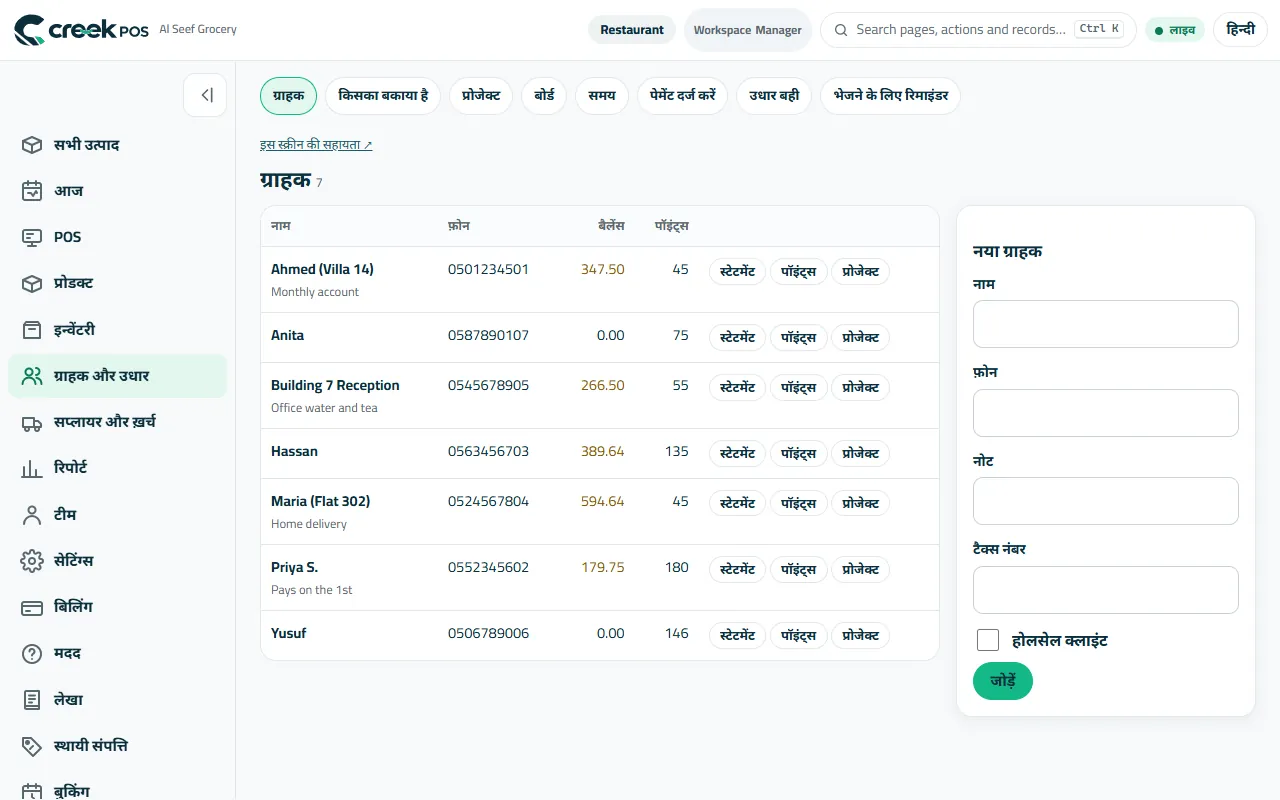Screen dimensions: 1280x800
Task: Open the सेटिंग्स gear icon
Action: (32, 561)
